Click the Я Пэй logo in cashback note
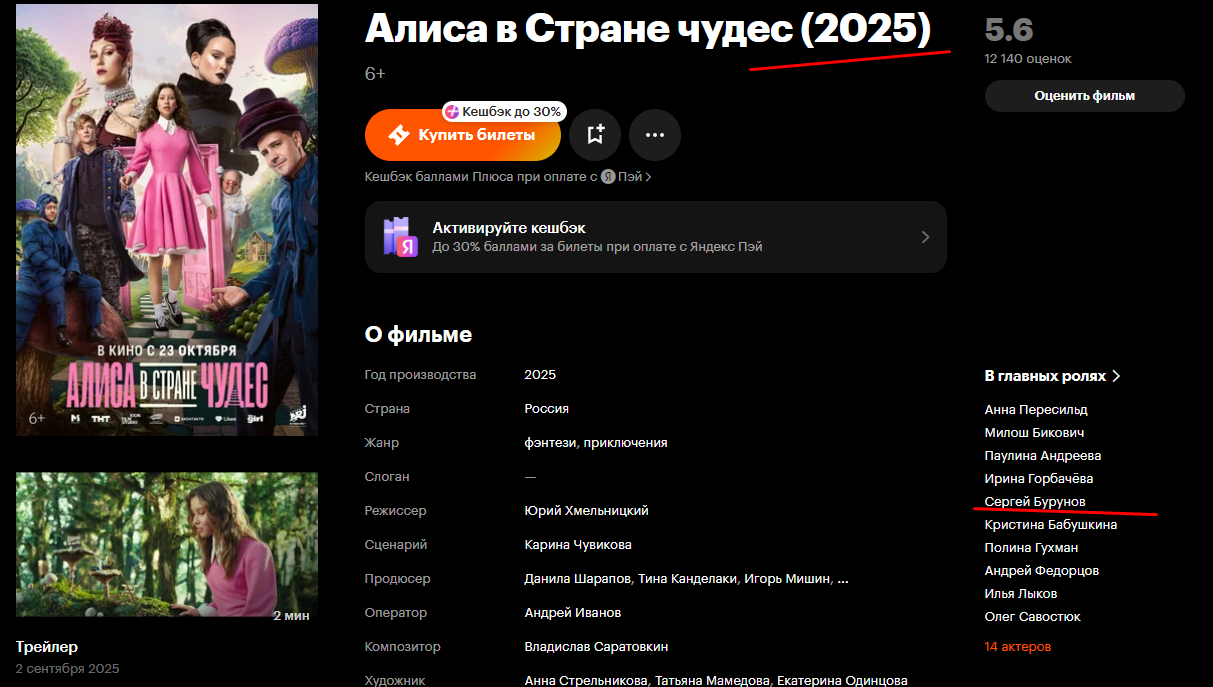The image size is (1213, 687). [x=607, y=177]
